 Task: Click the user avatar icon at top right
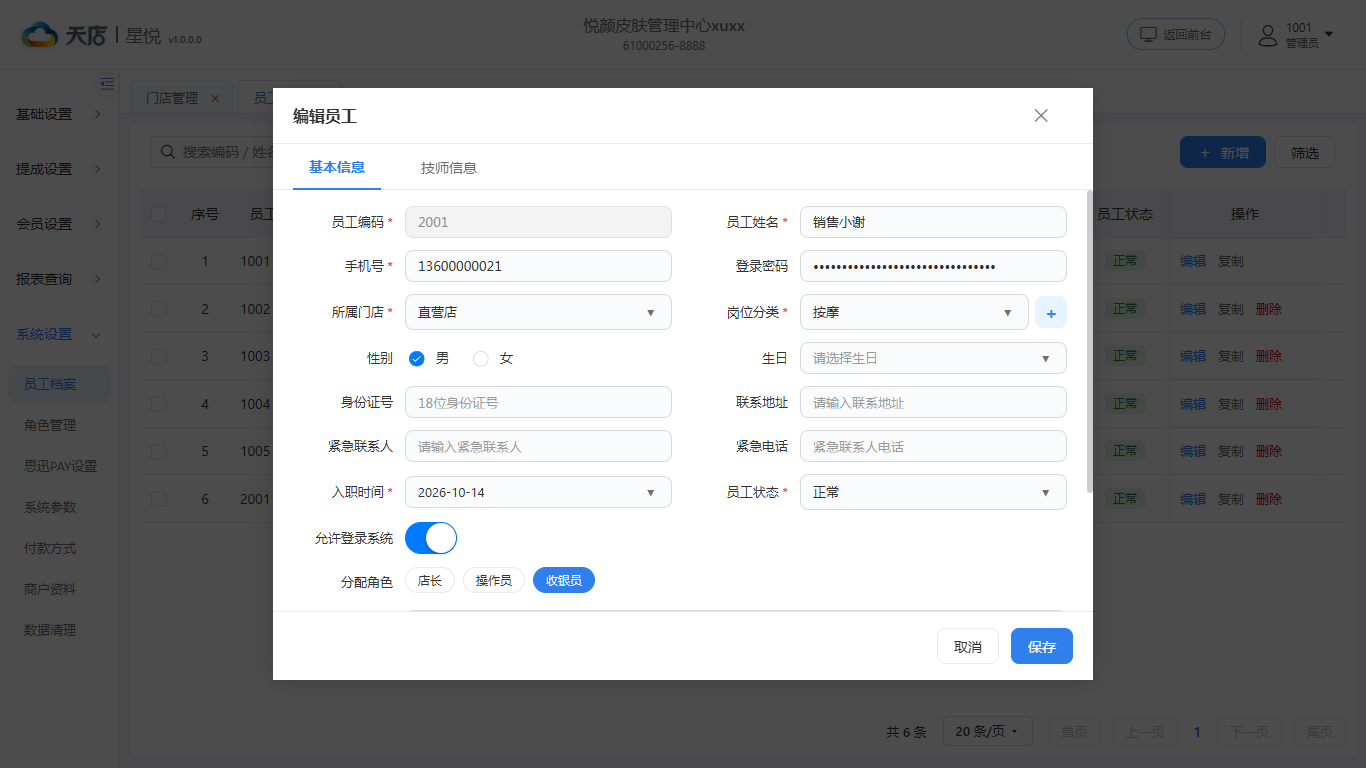pos(1268,36)
